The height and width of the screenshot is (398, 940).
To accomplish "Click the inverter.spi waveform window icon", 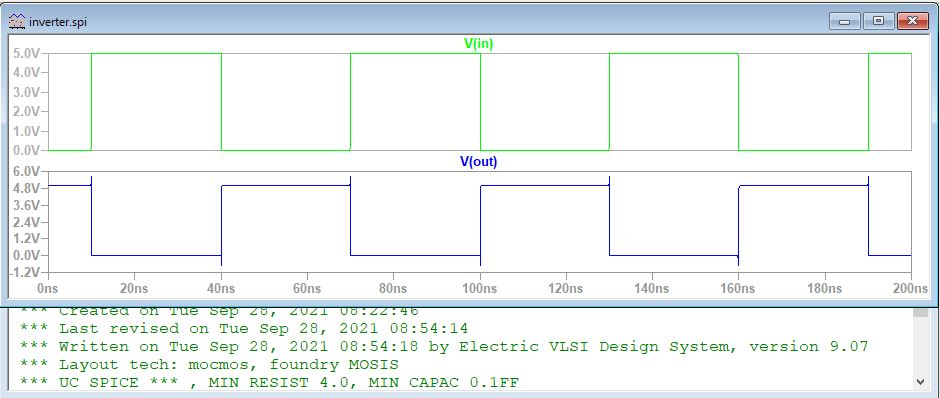I will coord(17,22).
